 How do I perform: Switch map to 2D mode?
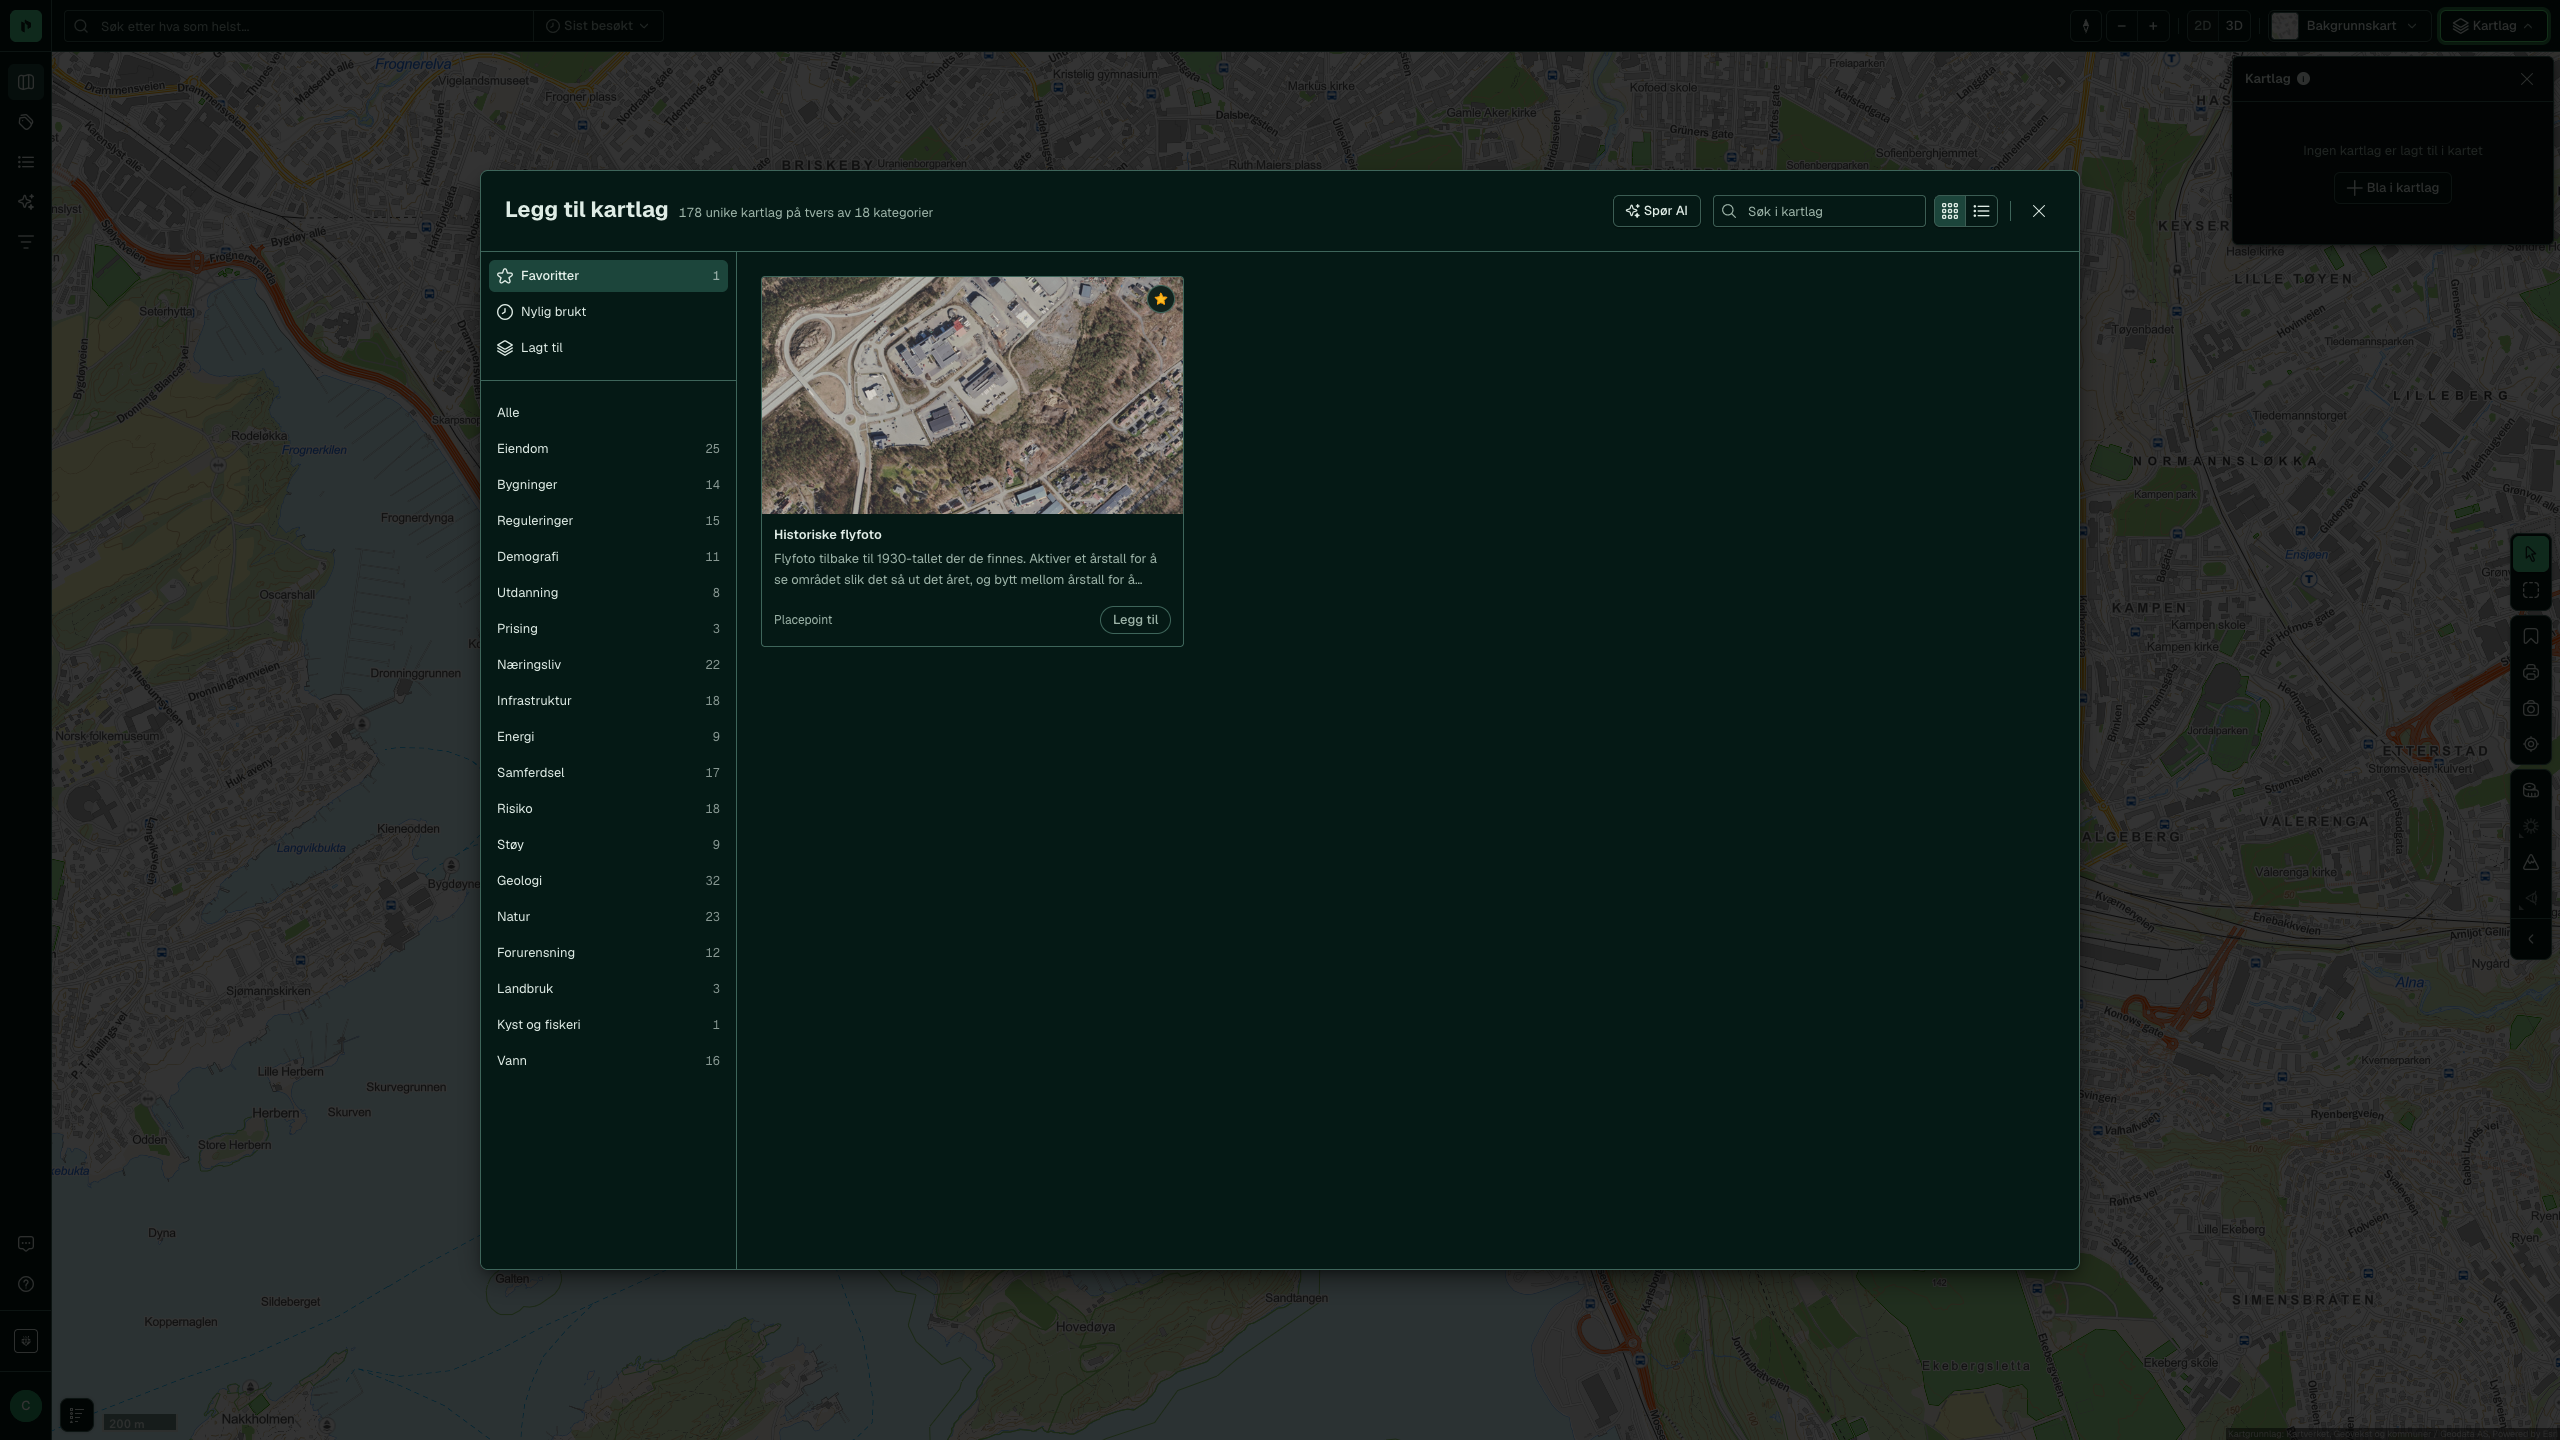click(x=2202, y=26)
